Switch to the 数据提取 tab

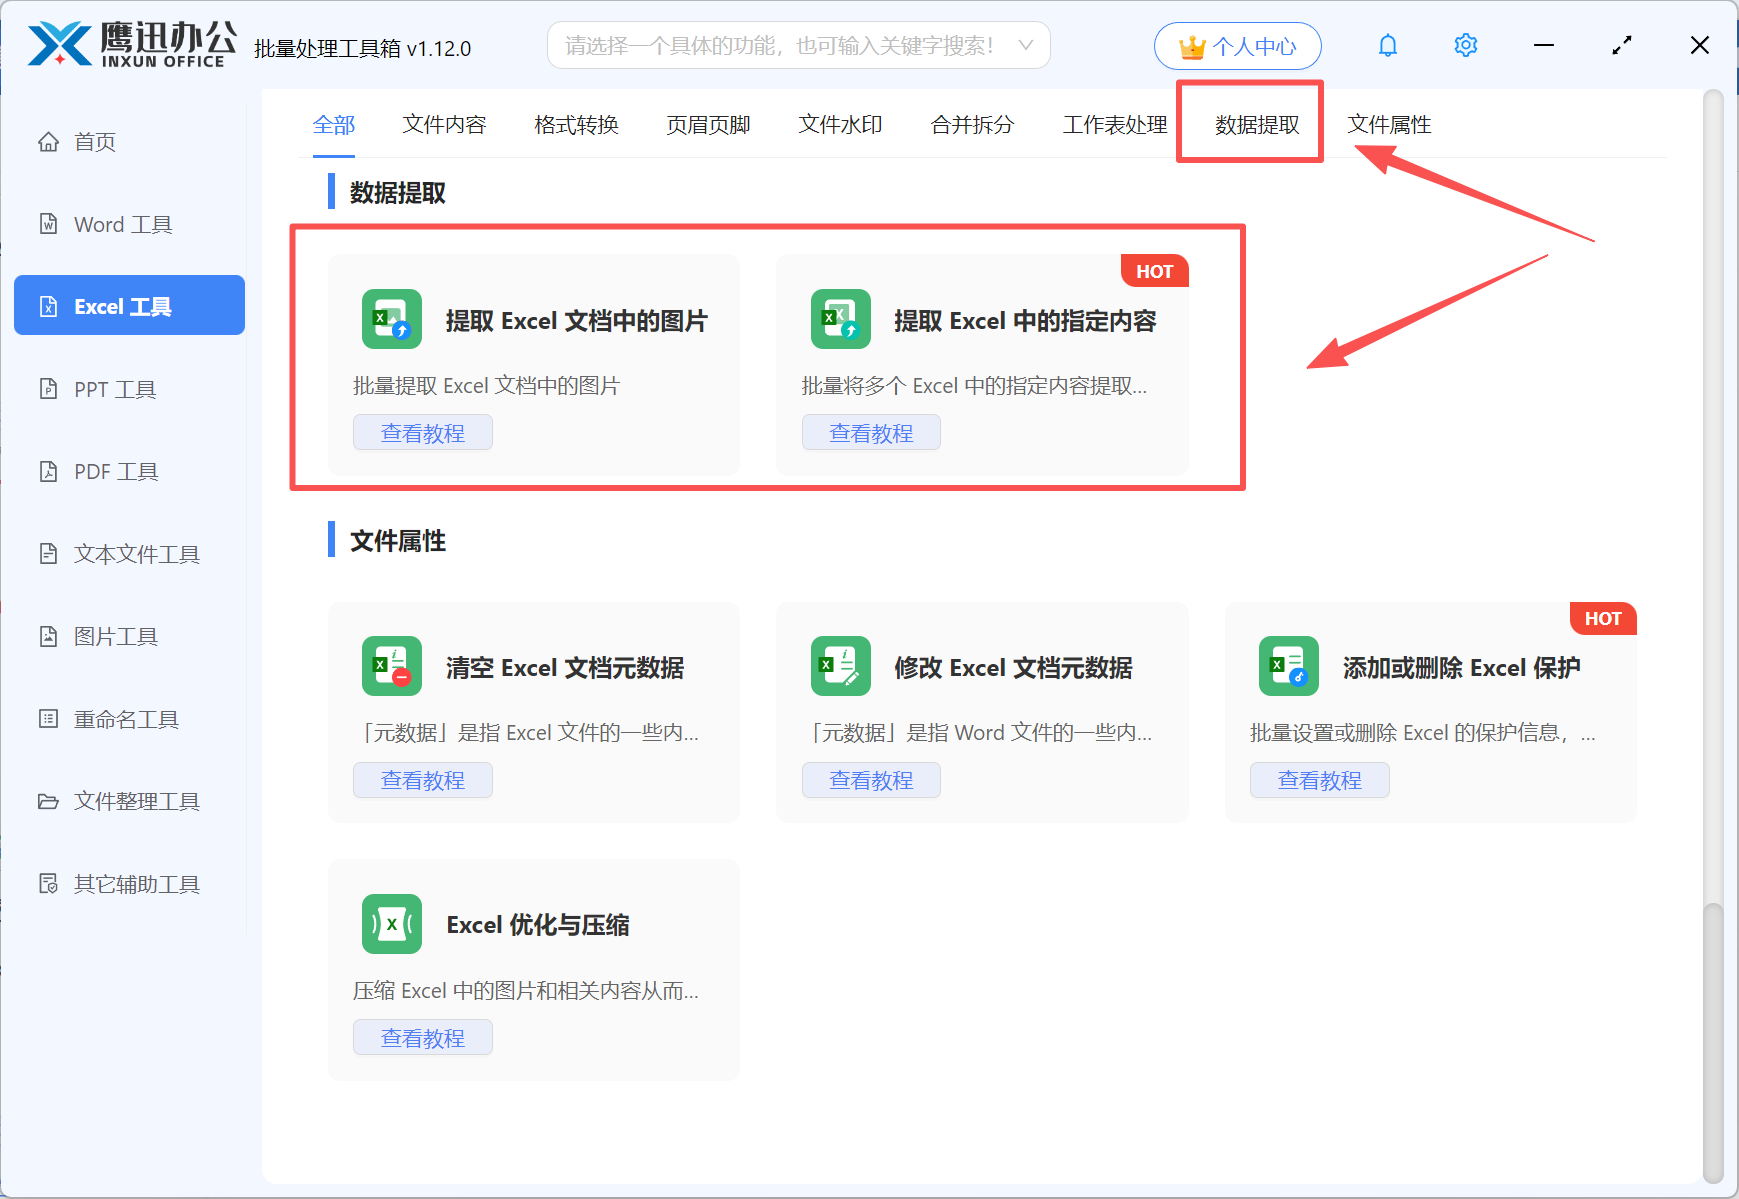click(x=1256, y=124)
